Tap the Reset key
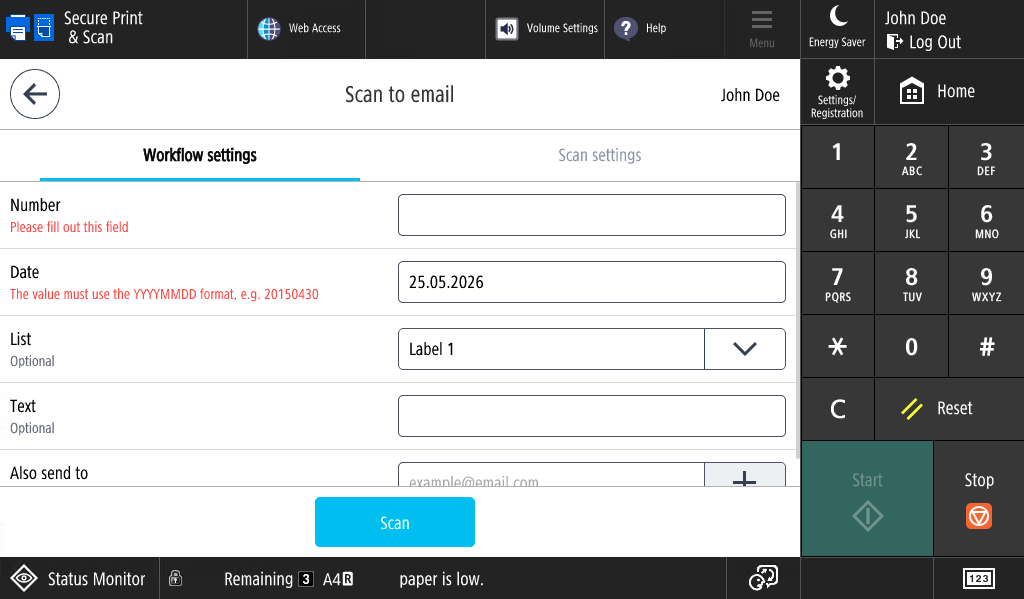This screenshot has height=599, width=1024. (949, 409)
